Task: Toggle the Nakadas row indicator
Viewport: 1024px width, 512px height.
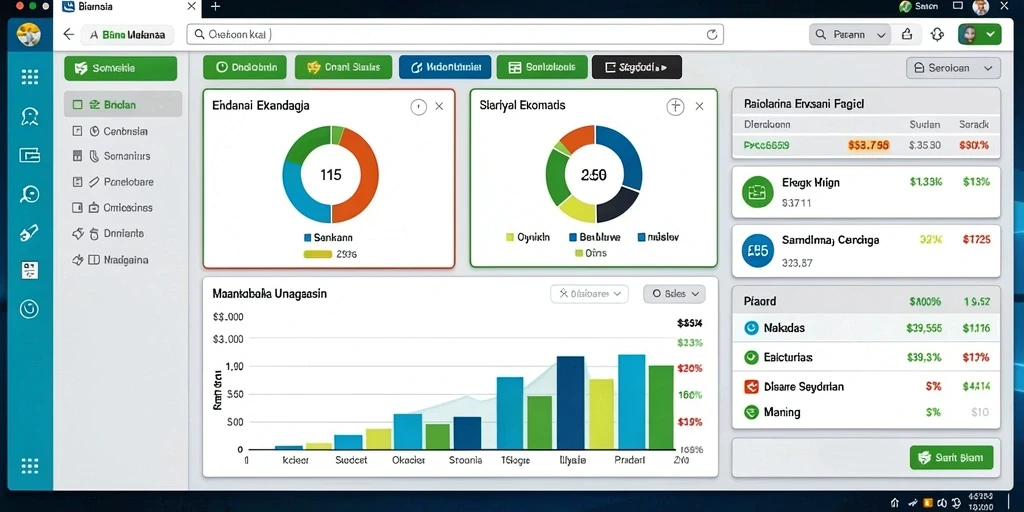Action: pos(751,328)
